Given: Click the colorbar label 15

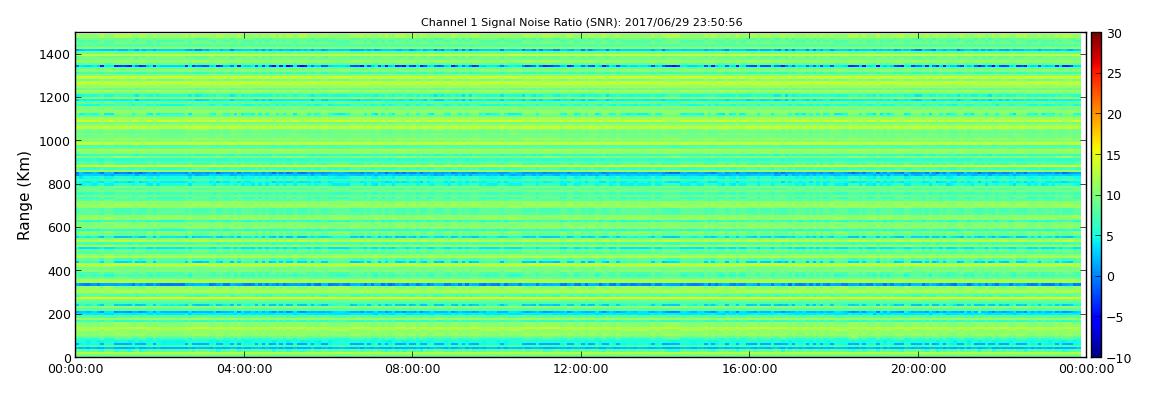Looking at the screenshot, I should pyautogui.click(x=1114, y=155).
